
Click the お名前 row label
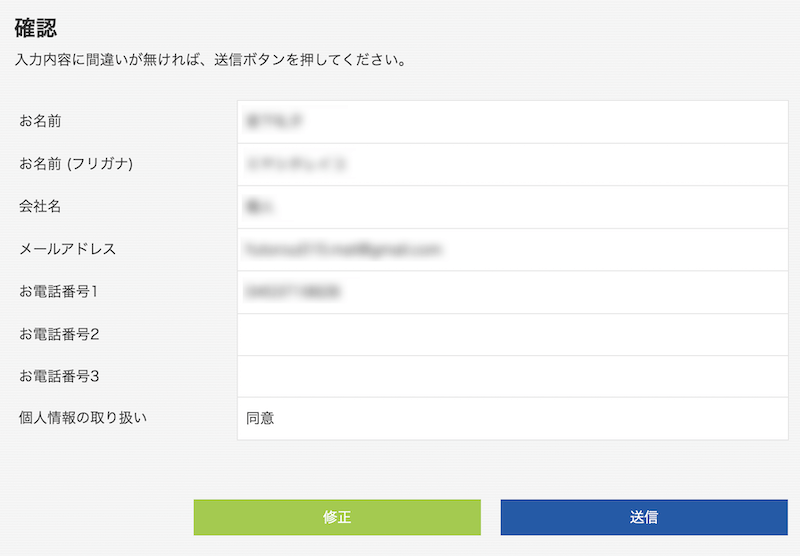(40, 121)
